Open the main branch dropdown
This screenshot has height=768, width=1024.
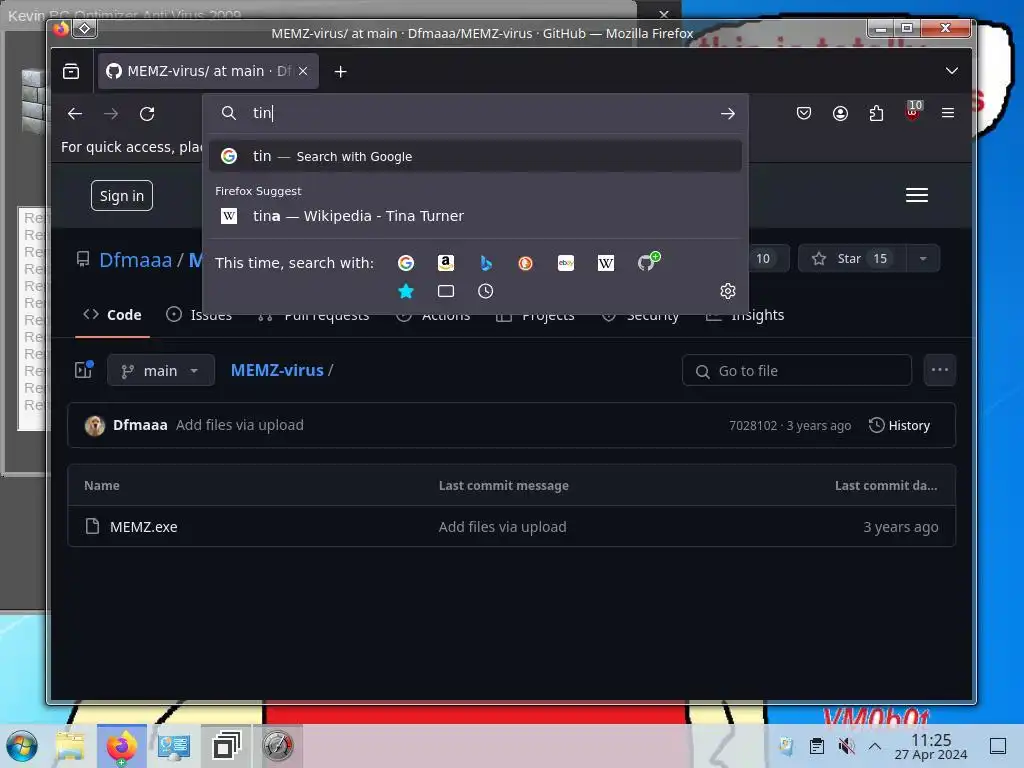coord(161,370)
